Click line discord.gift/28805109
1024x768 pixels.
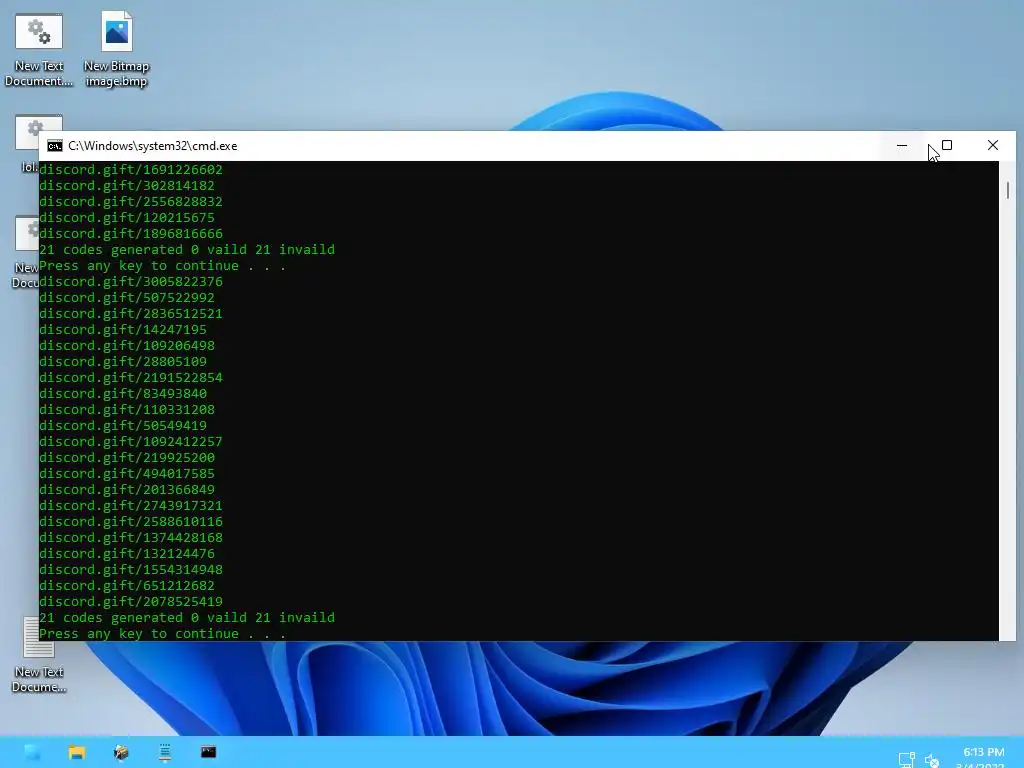123,362
